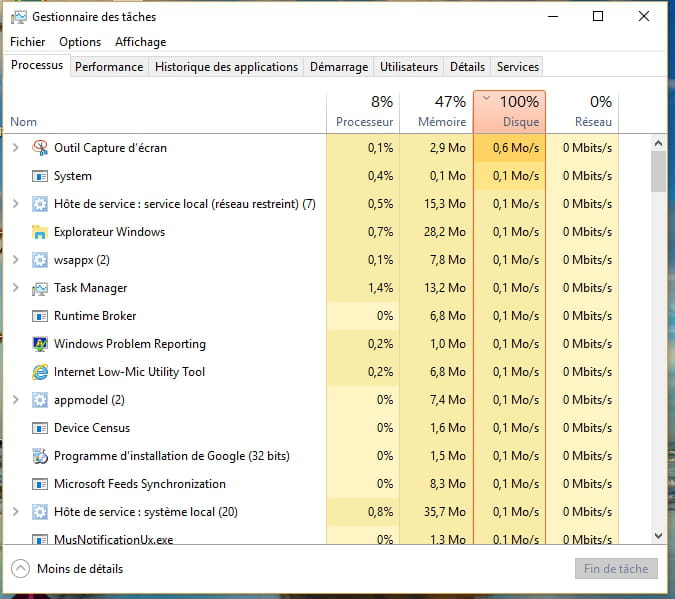Switch to the Détails tab
Viewport: 675px width, 599px height.
click(x=467, y=67)
